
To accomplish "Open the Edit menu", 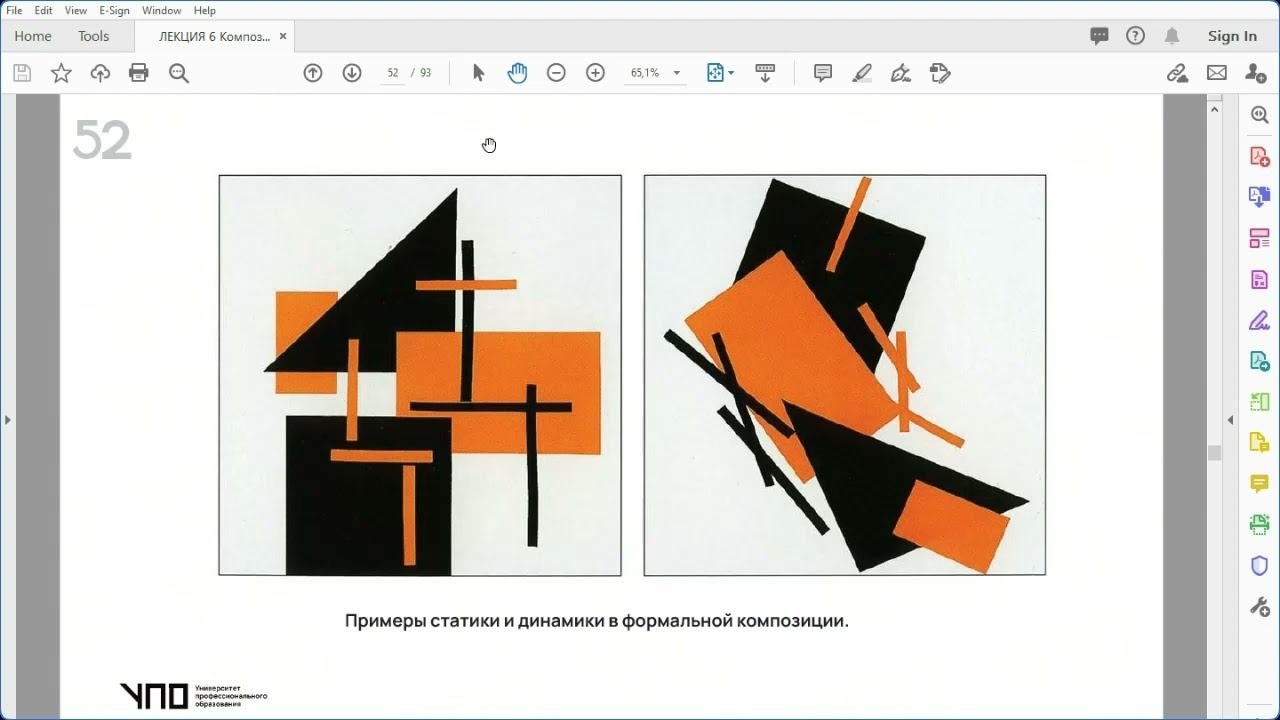I will [43, 10].
